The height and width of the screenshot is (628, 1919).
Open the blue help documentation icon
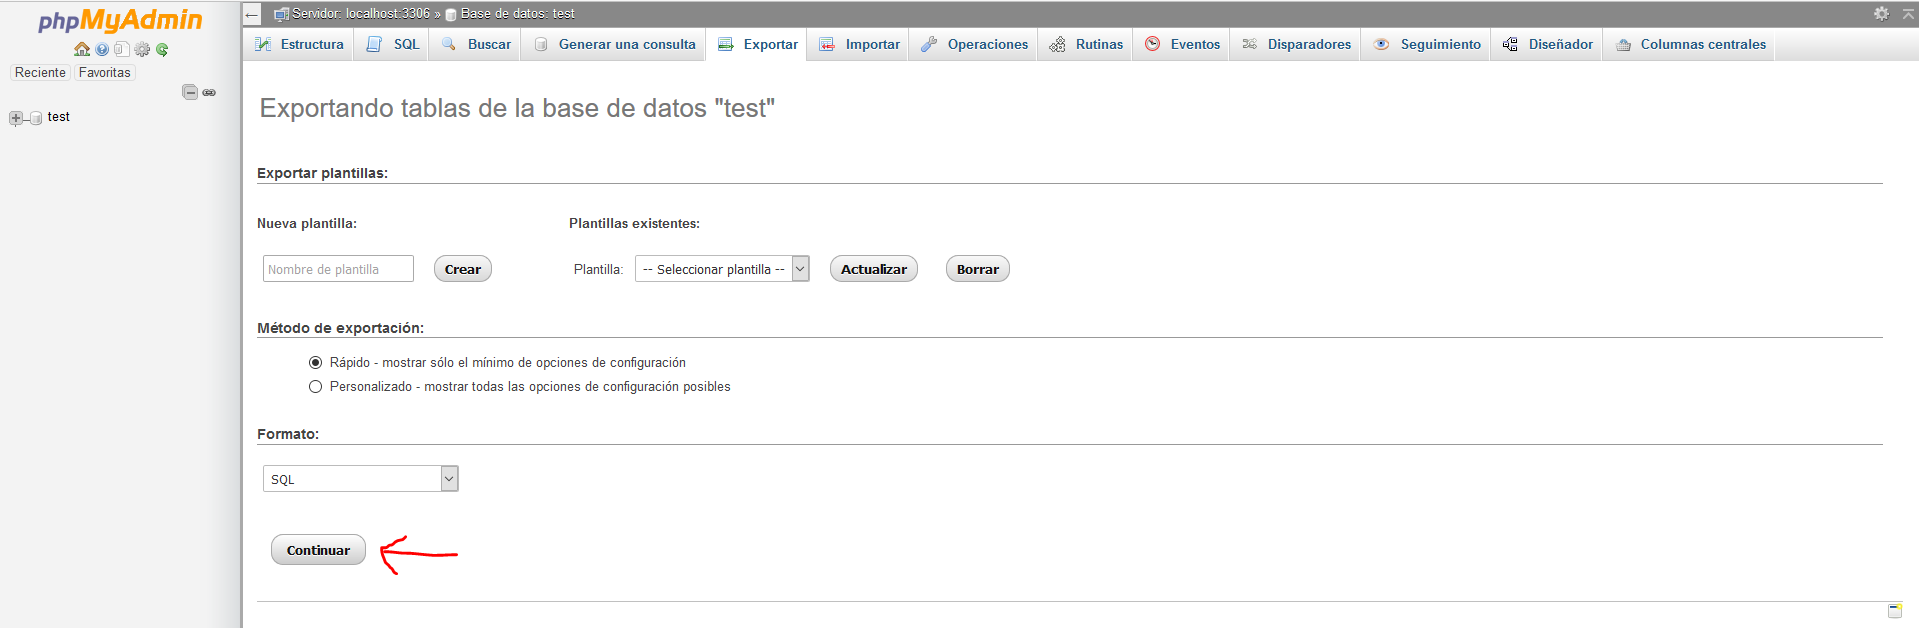click(x=102, y=49)
